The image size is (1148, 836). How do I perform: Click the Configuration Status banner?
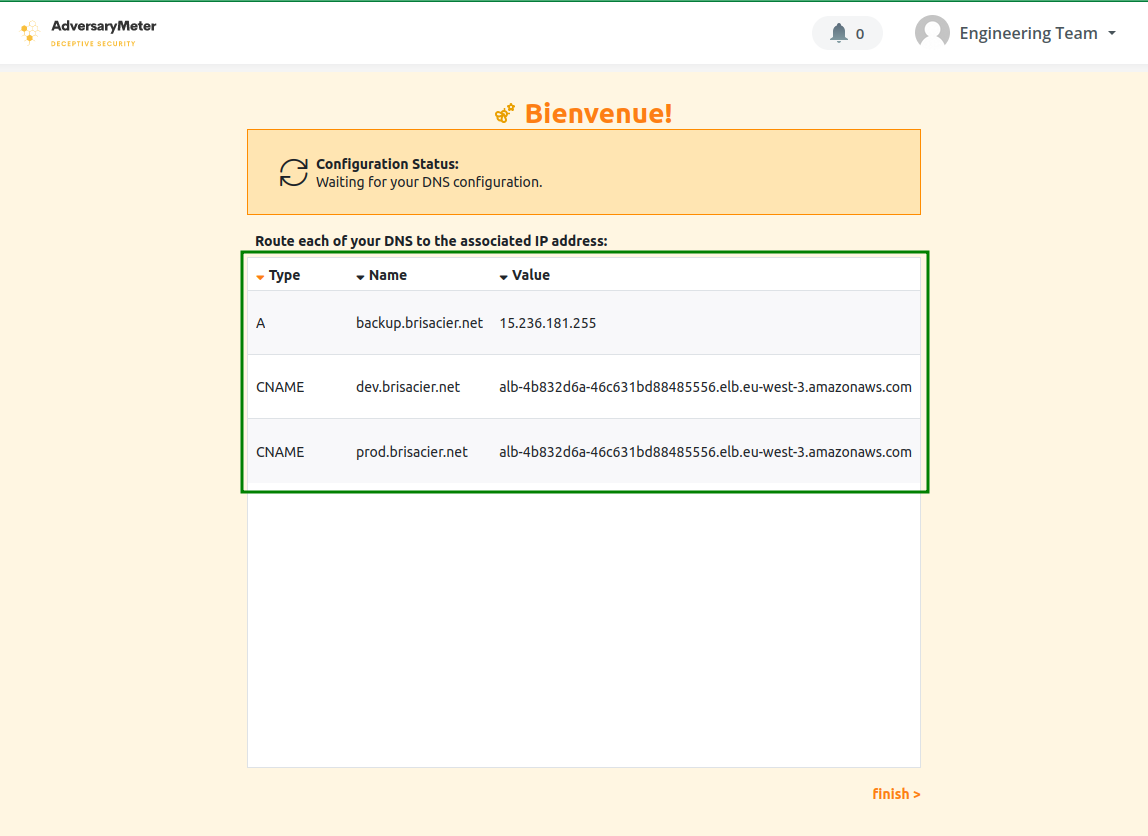click(584, 171)
